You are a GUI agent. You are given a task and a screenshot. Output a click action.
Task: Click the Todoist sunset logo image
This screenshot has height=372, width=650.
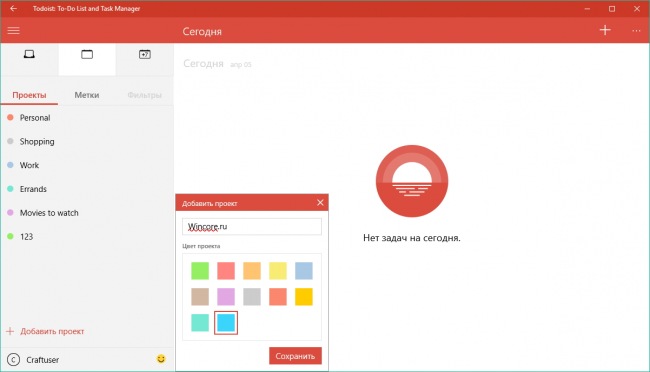click(412, 181)
